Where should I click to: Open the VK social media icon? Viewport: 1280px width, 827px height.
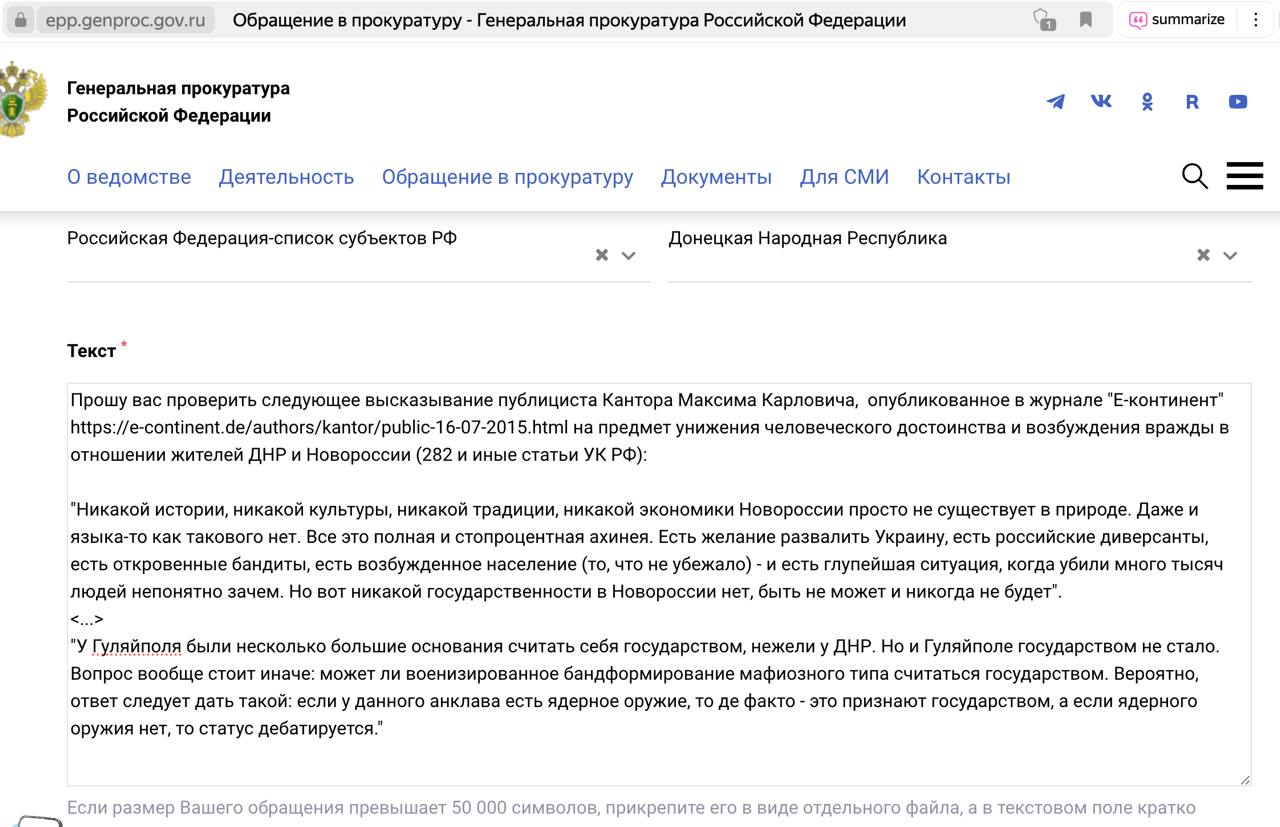click(1101, 101)
